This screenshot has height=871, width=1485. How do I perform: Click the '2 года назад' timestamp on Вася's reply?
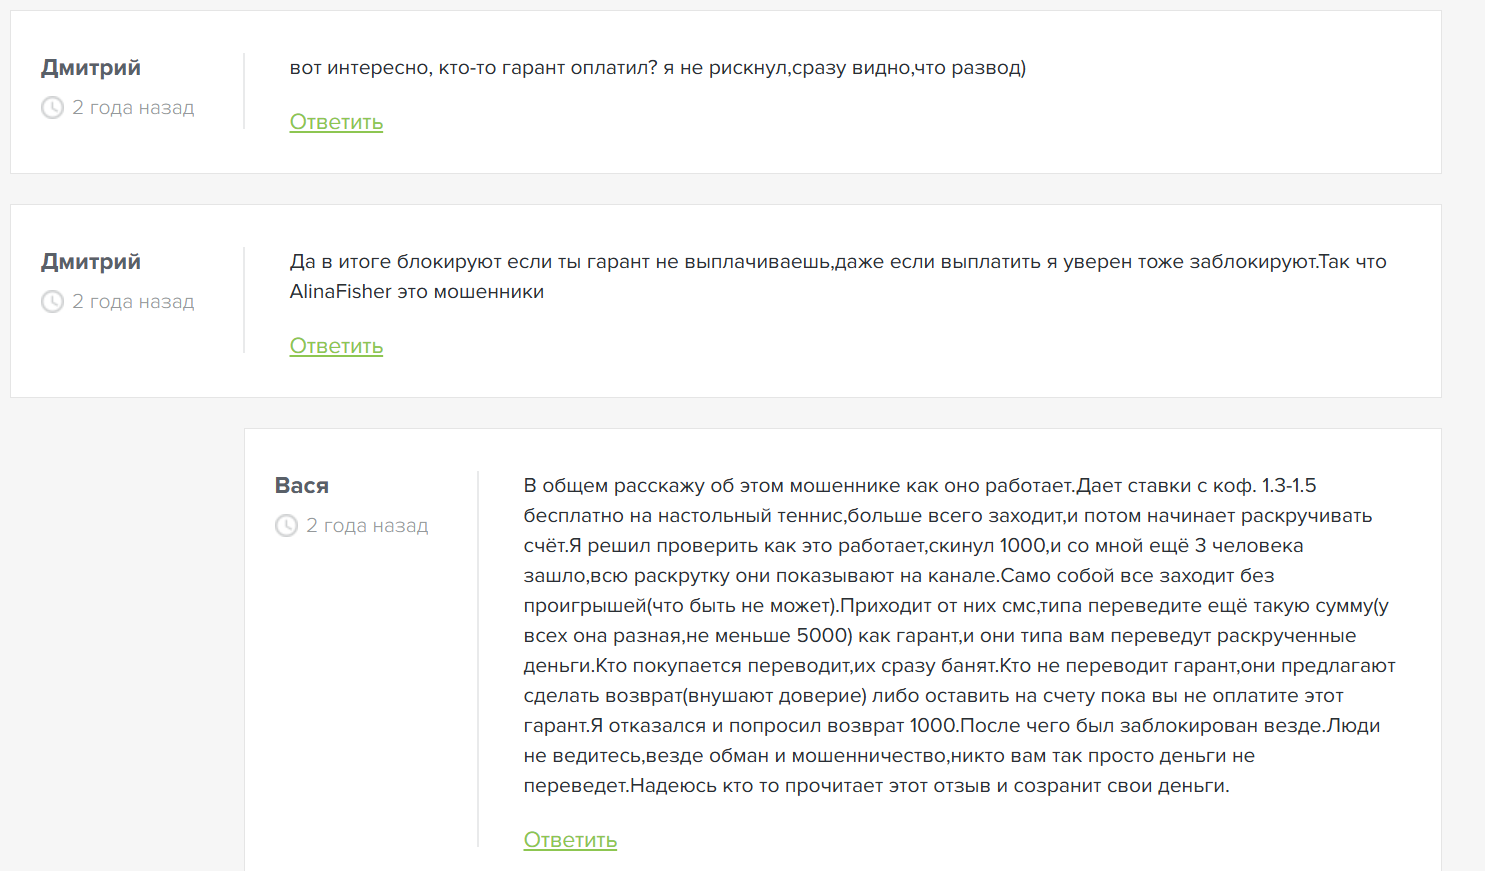pos(367,526)
